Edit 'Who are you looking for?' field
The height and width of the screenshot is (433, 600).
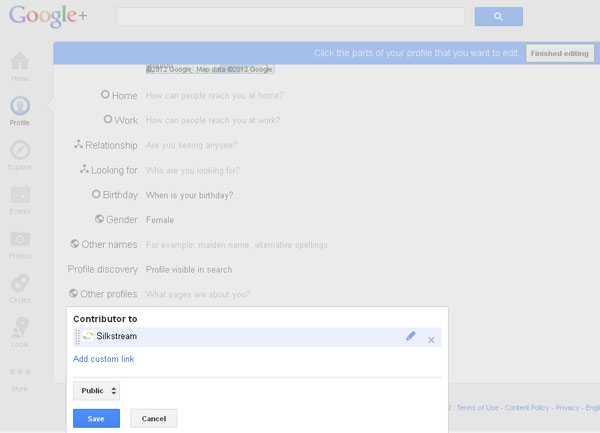(x=192, y=170)
